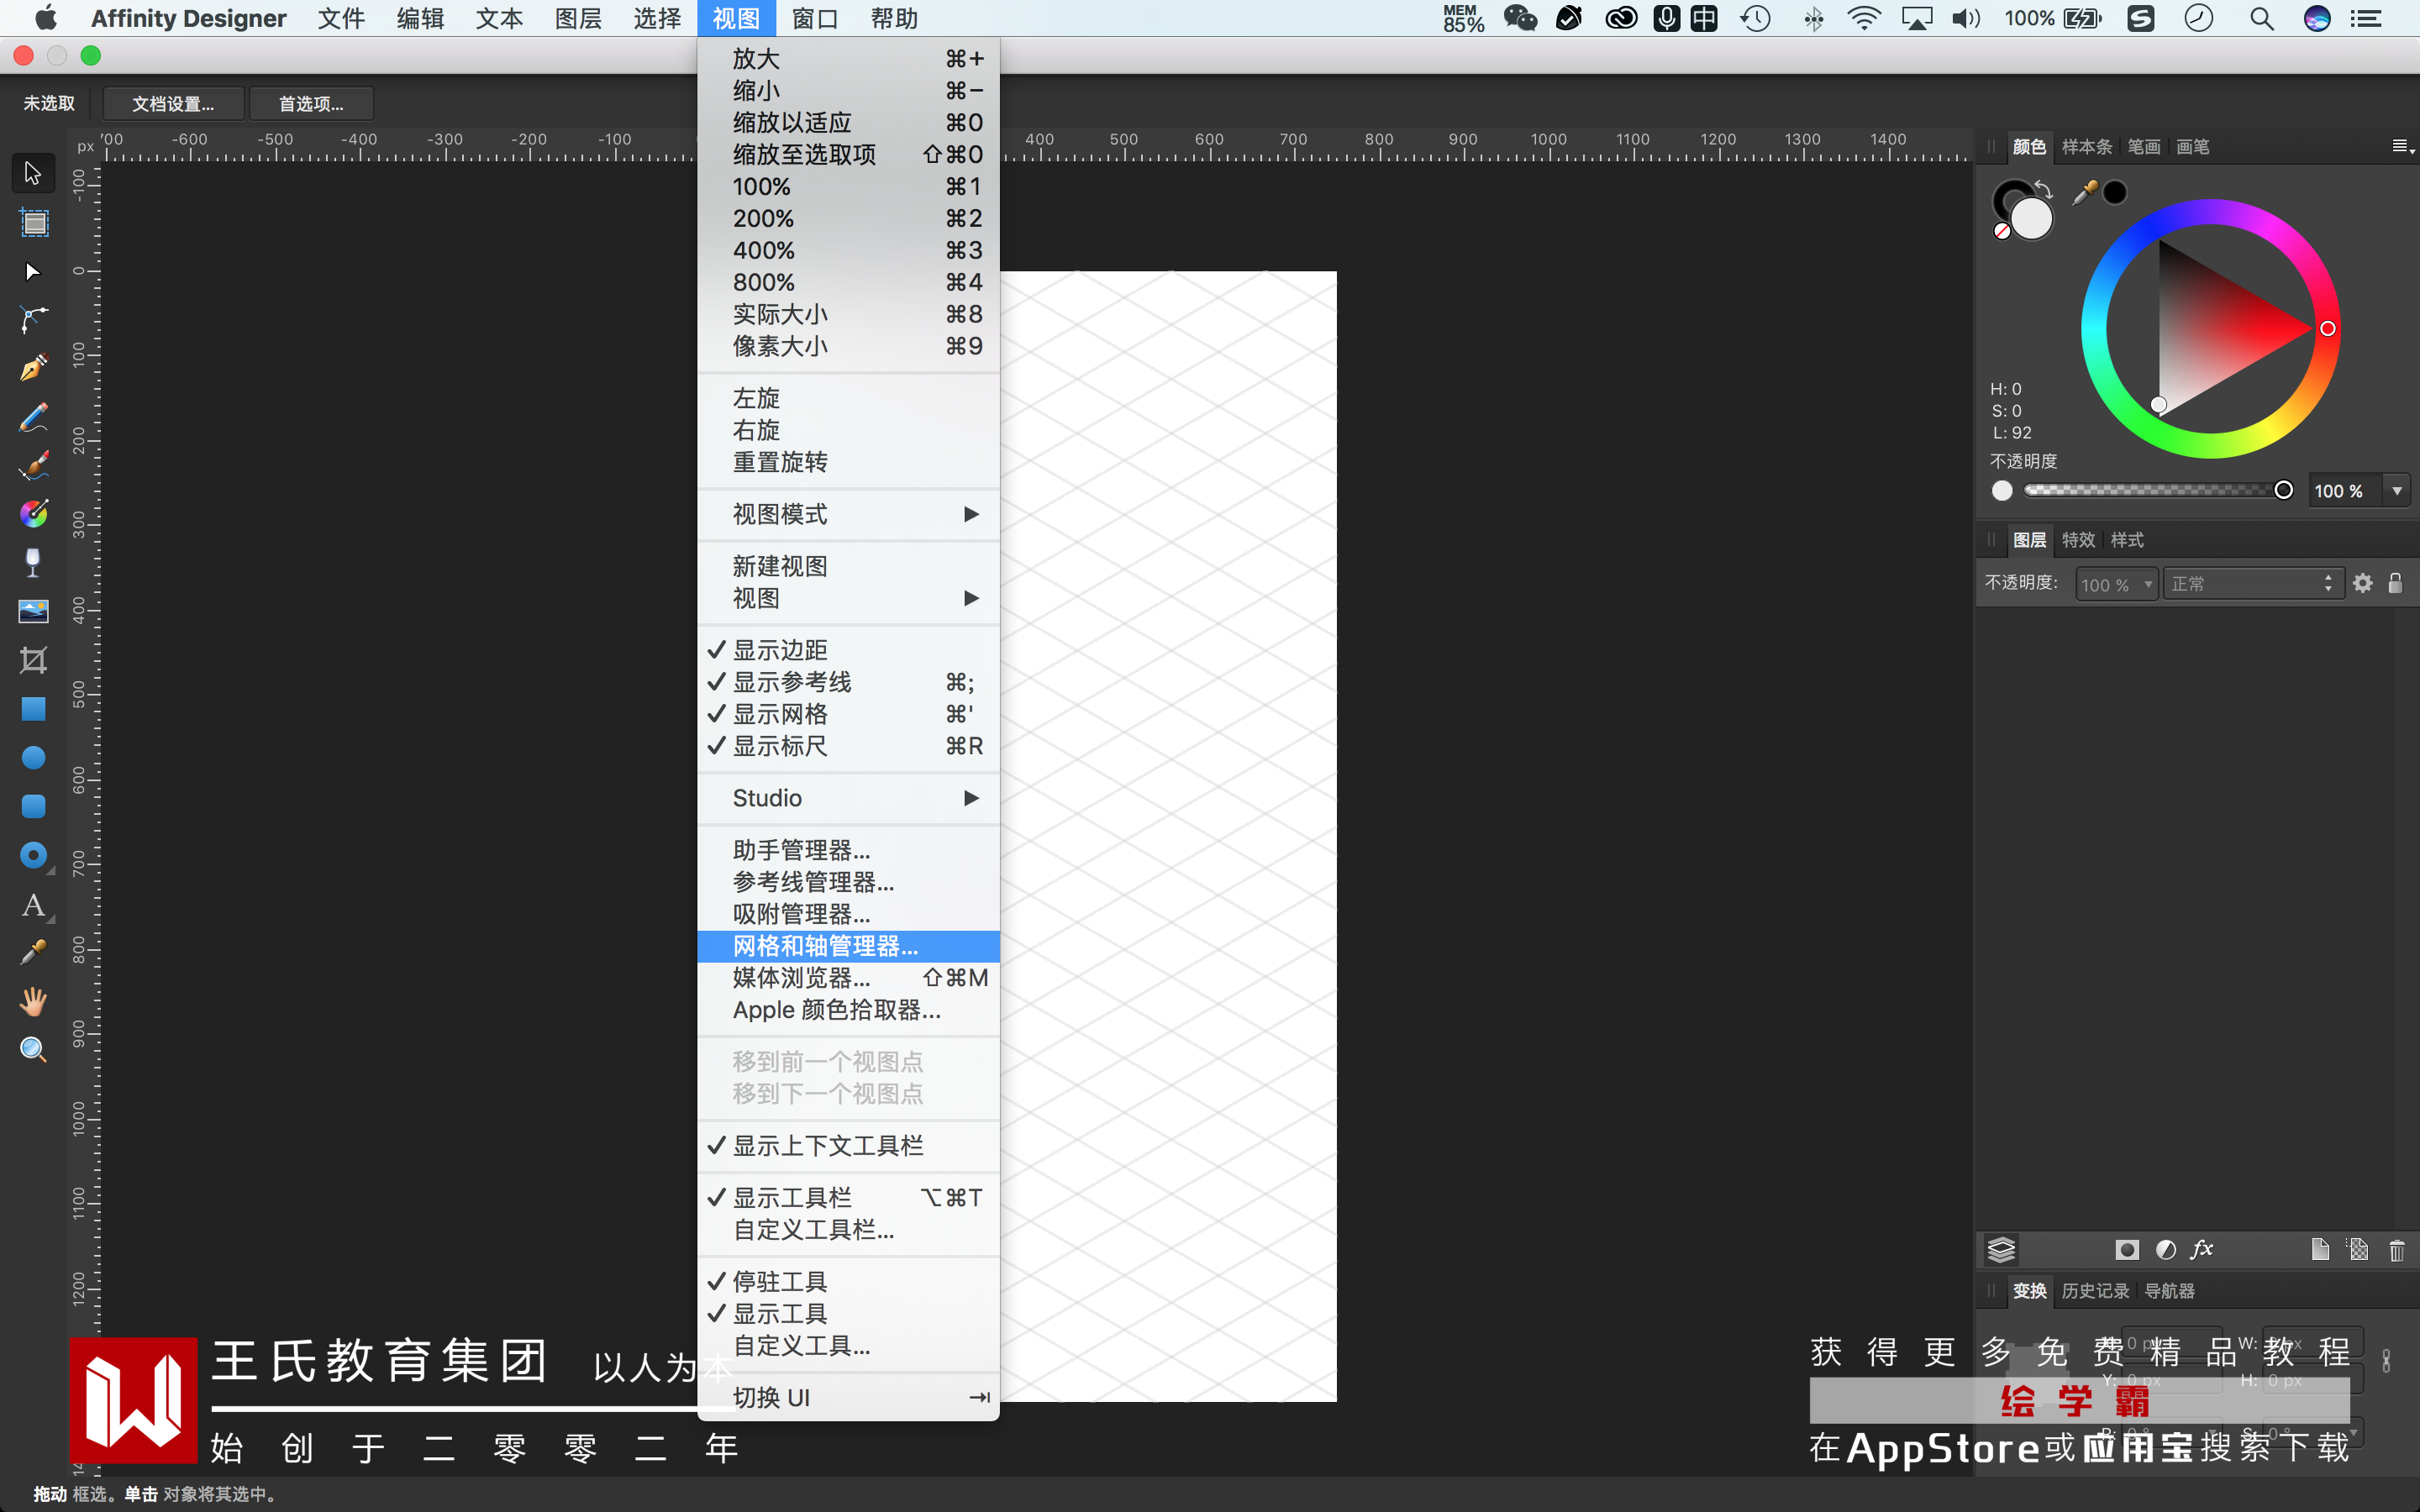Open the layer blend mode 正常 dropdown

tap(2252, 584)
